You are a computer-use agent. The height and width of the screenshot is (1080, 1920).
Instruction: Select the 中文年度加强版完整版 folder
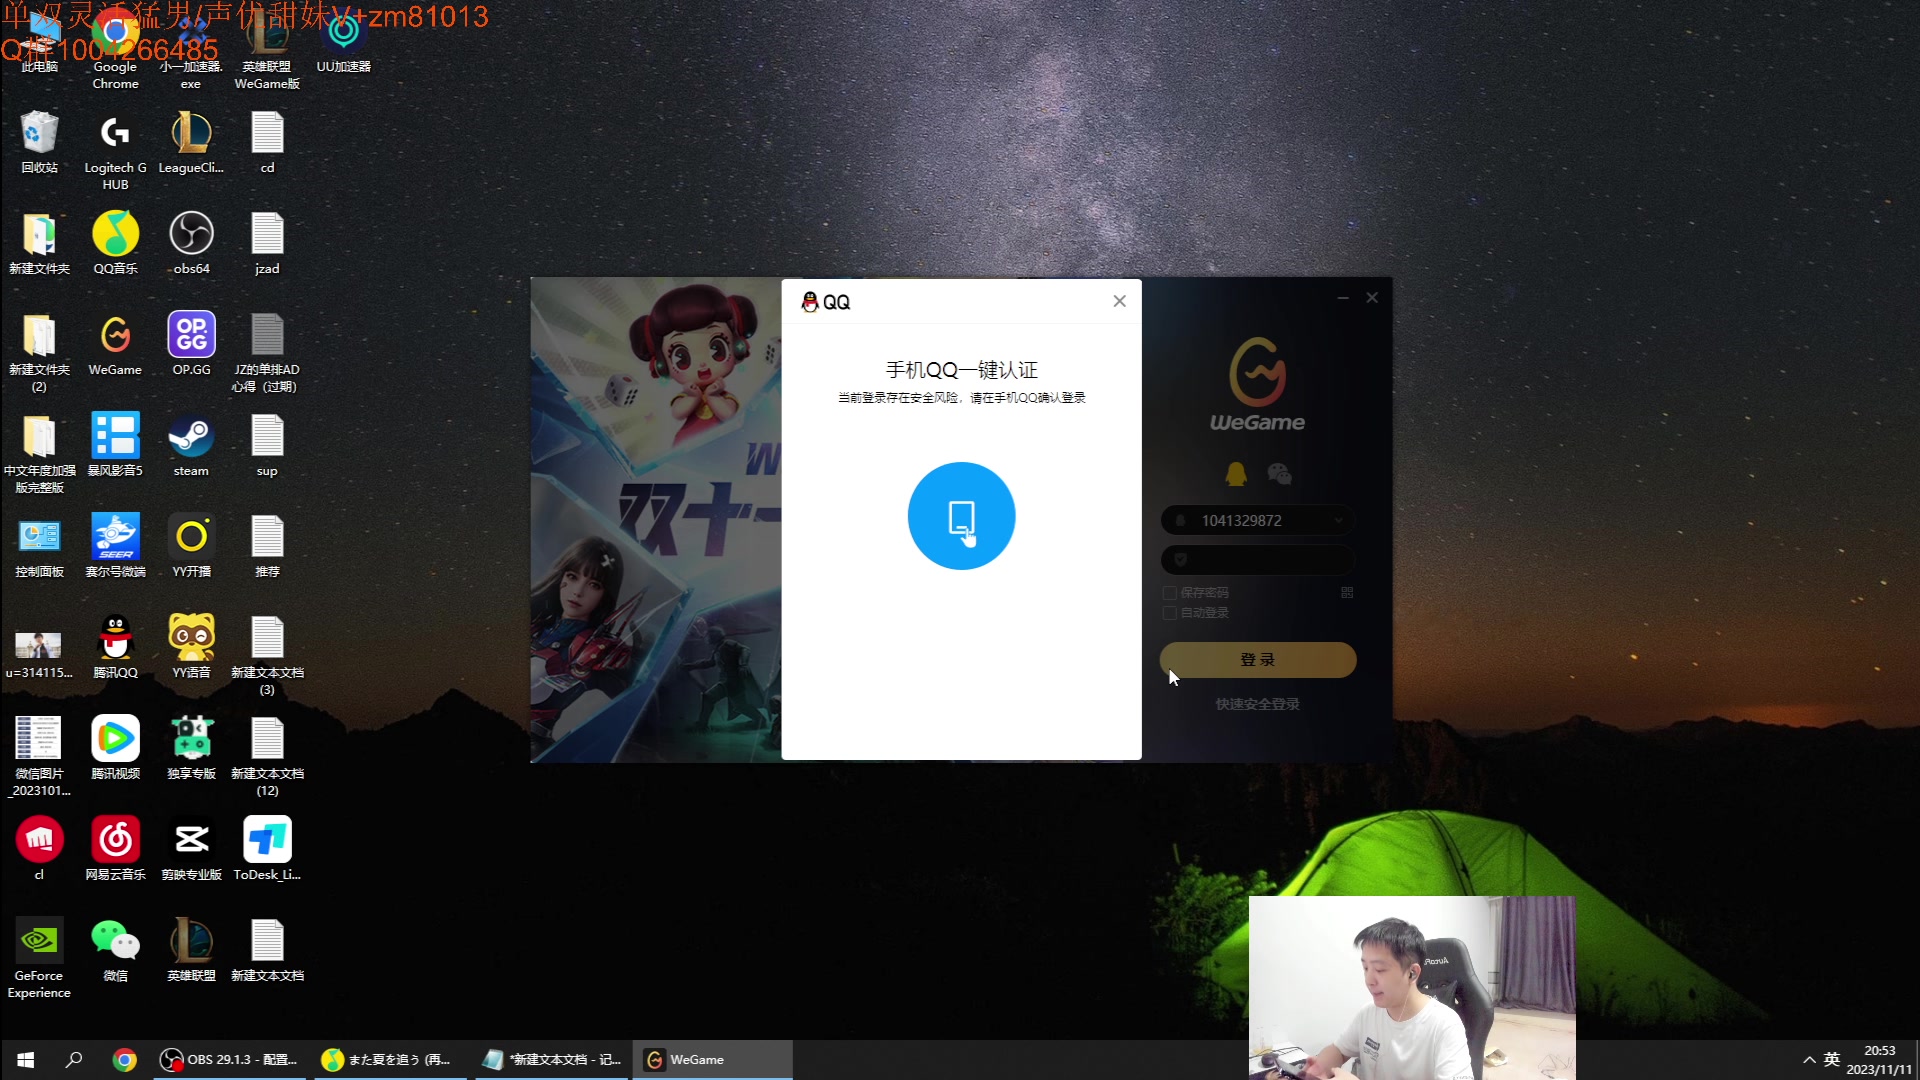click(39, 453)
